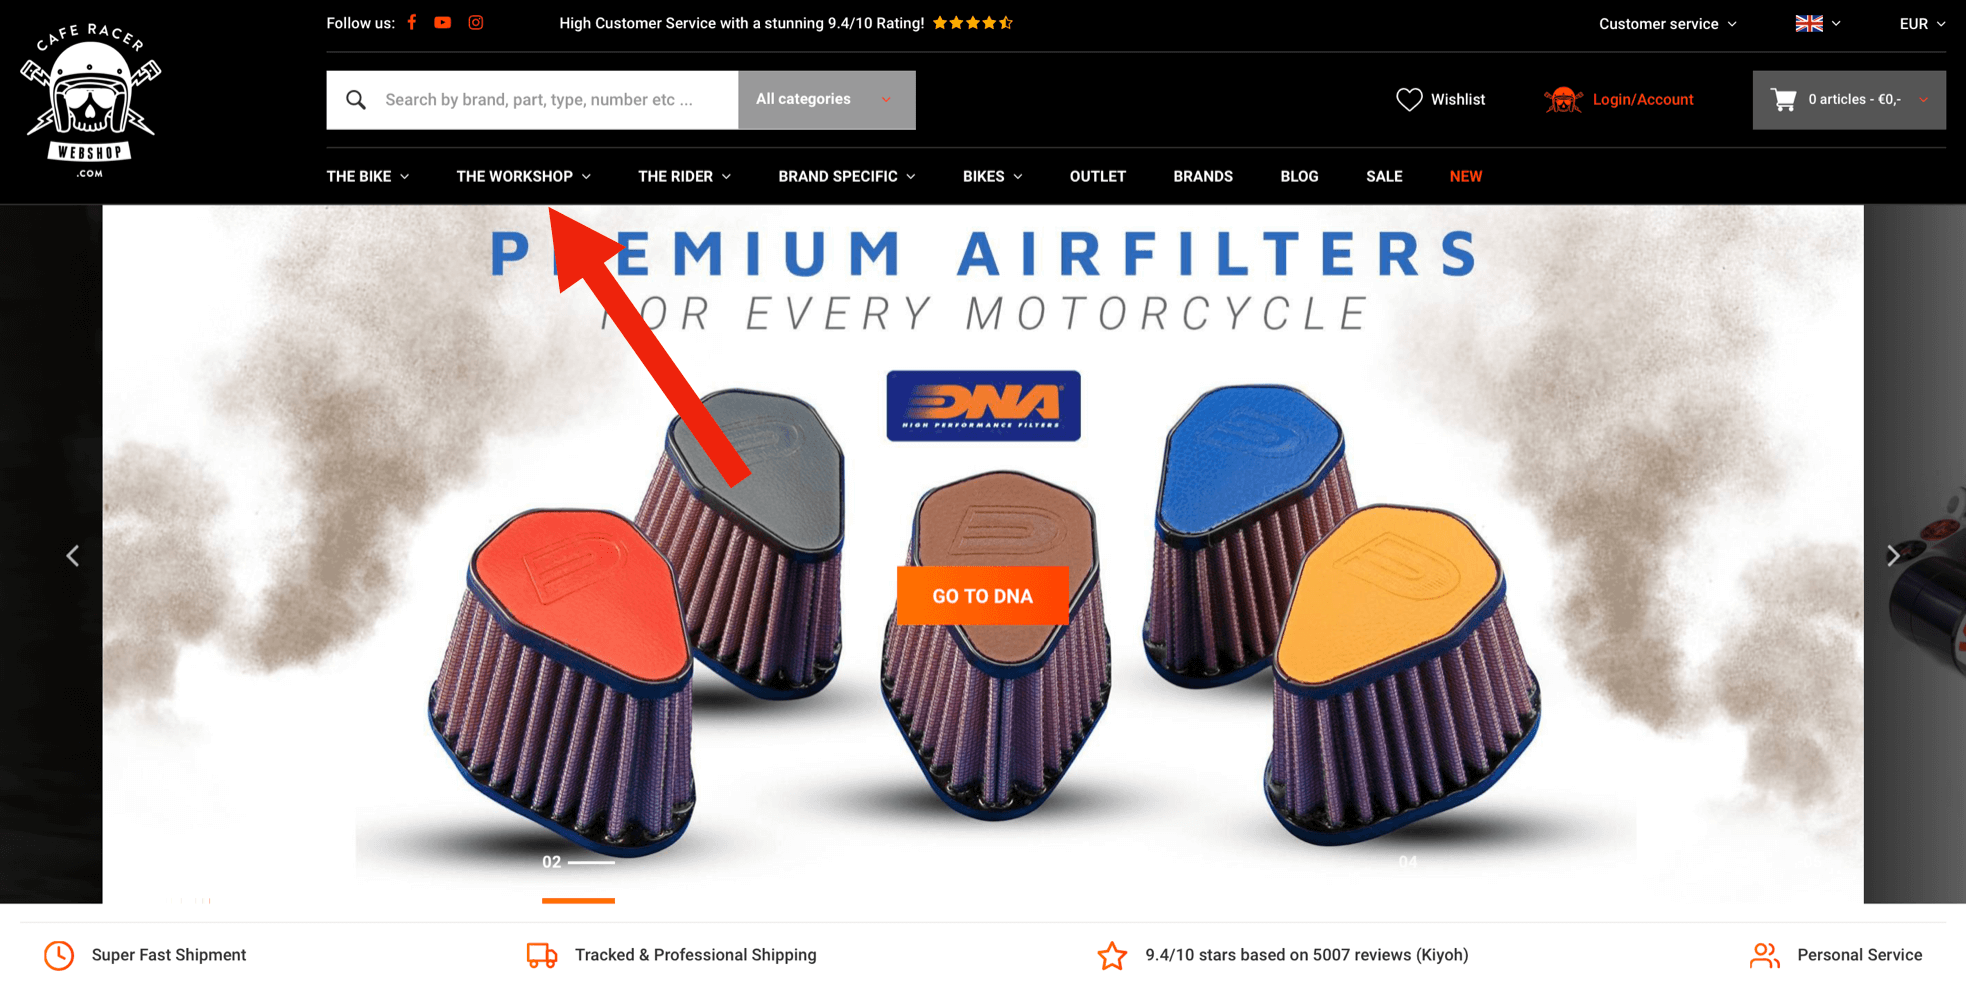Click the GO TO DNA button
The width and height of the screenshot is (1966, 982).
coord(982,596)
